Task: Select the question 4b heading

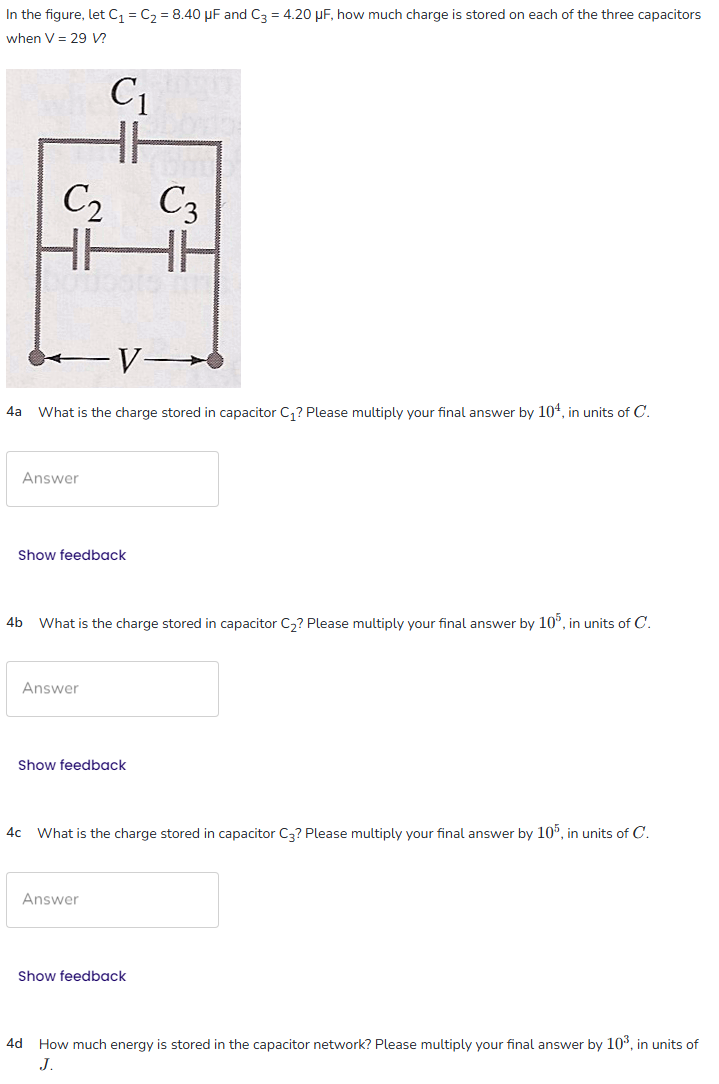Action: [x=13, y=622]
